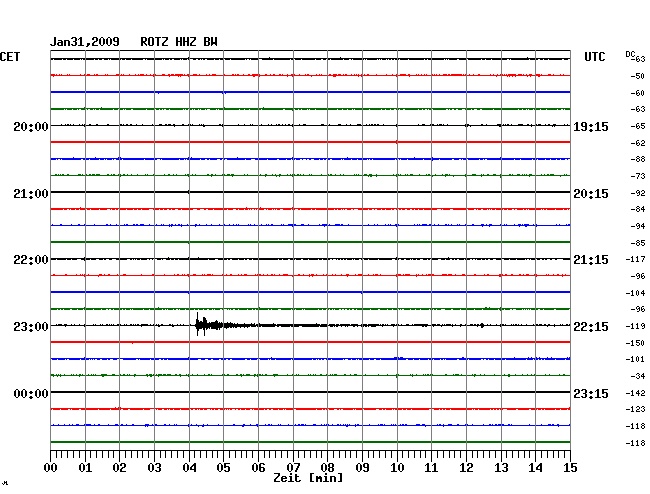Image resolution: width=650 pixels, height=494 pixels.
Task: Select minute tick label 07 on axis
Action: point(293,468)
